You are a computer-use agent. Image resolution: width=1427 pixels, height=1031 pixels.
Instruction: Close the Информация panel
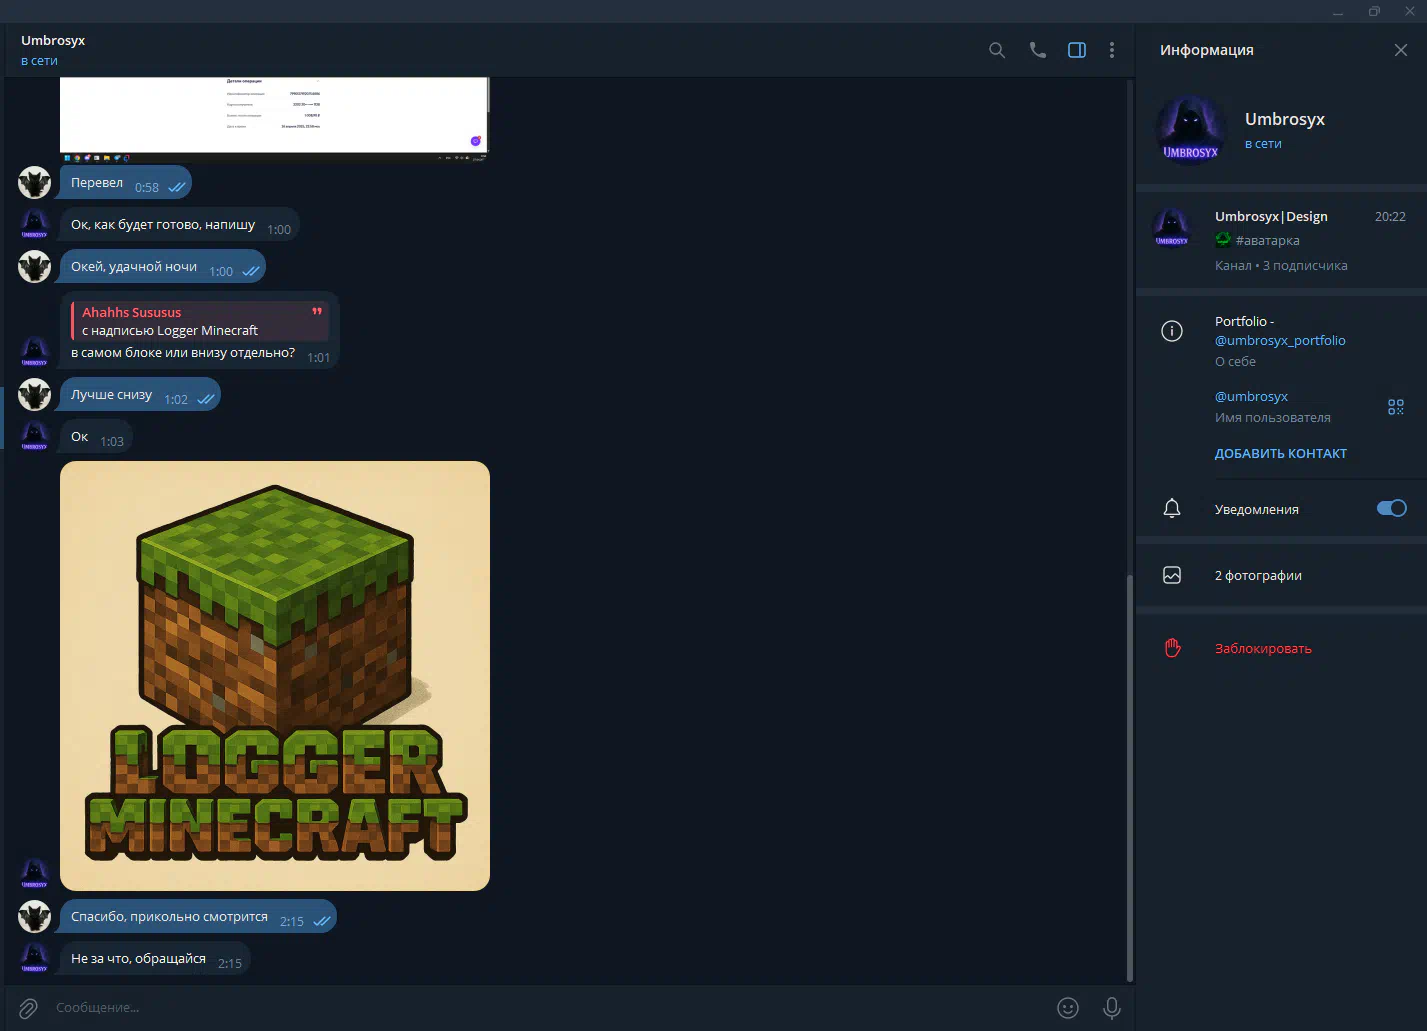[1401, 50]
